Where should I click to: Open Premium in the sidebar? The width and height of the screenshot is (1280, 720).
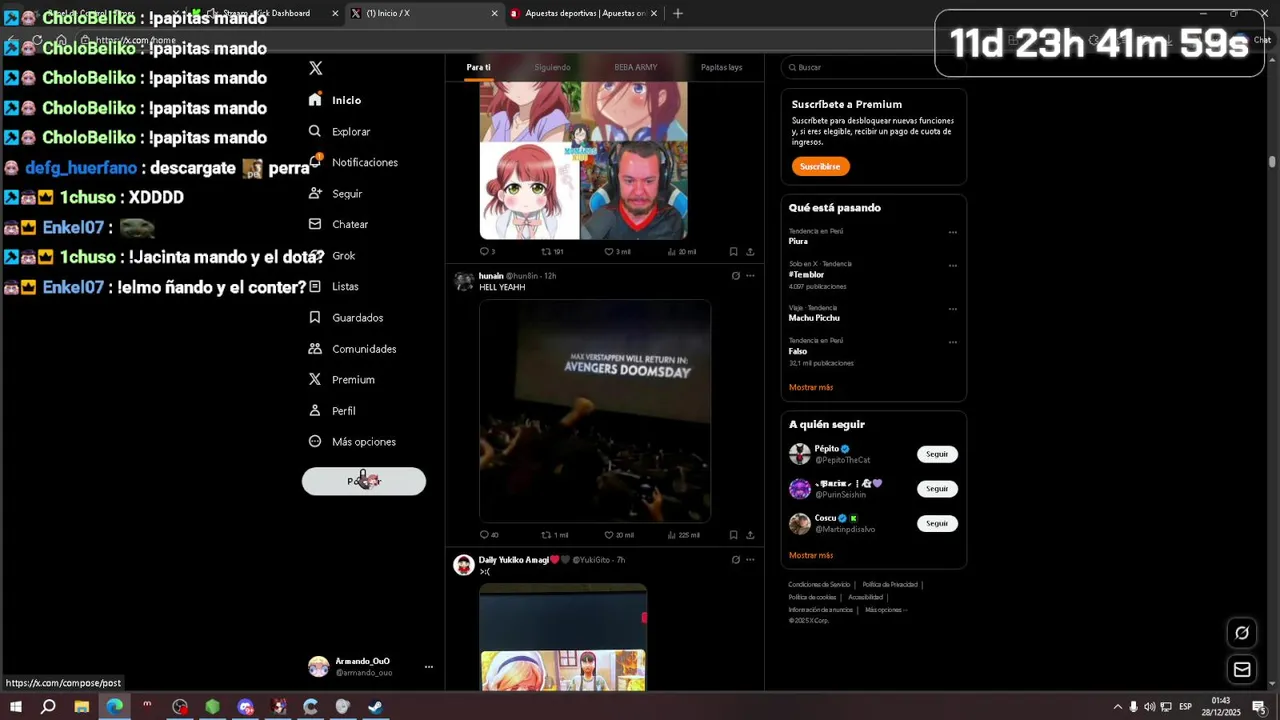[x=341, y=379]
